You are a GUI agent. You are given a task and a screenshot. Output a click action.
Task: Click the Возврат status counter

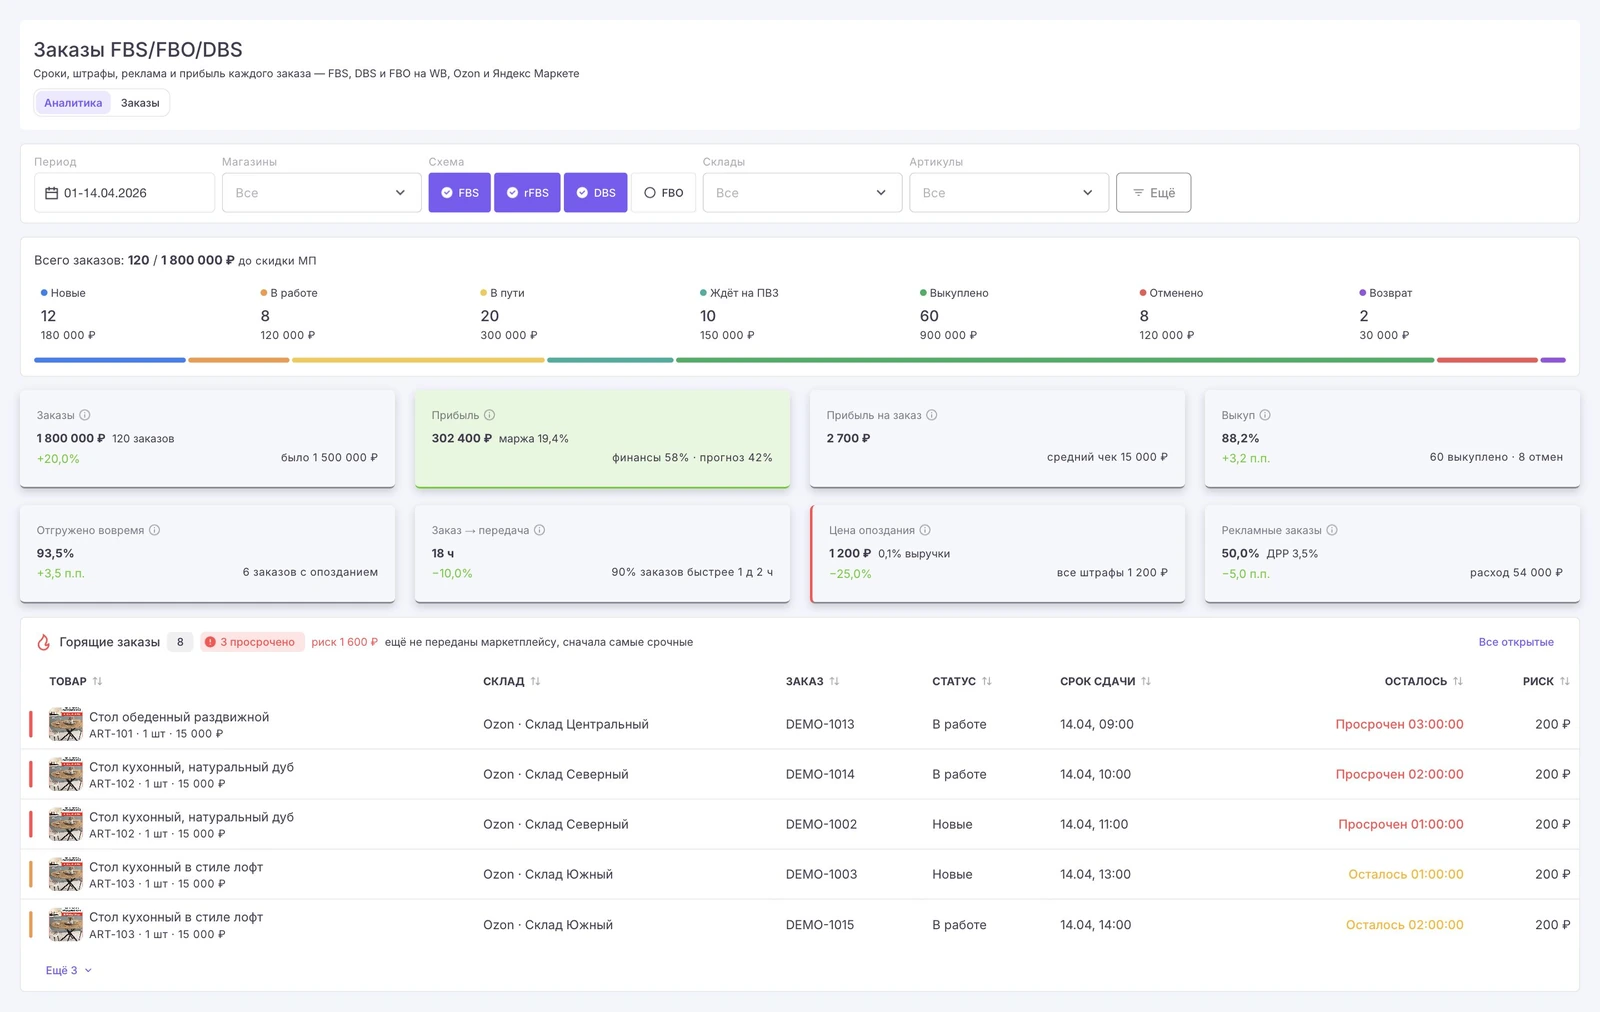pos(1385,314)
